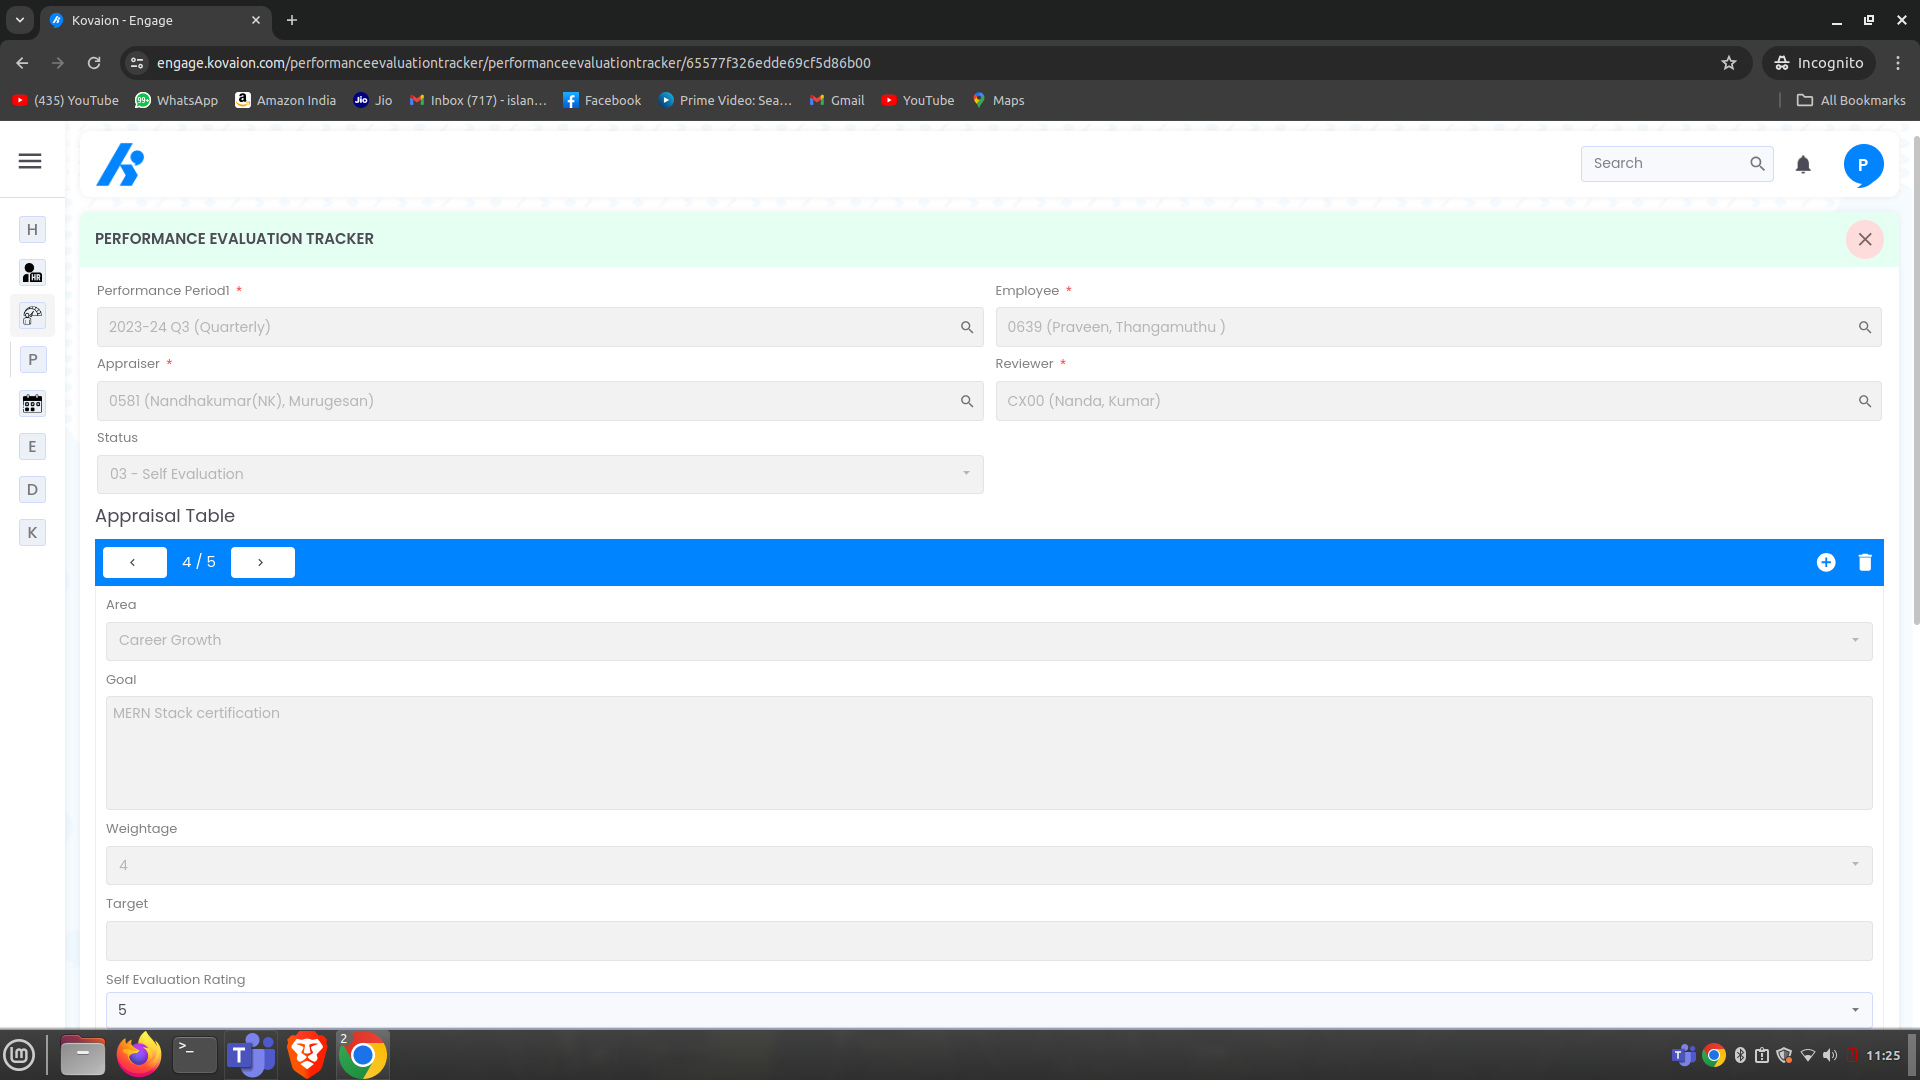Click the search icon inside the Reviewer field
Viewport: 1920px width, 1080px height.
tap(1866, 401)
